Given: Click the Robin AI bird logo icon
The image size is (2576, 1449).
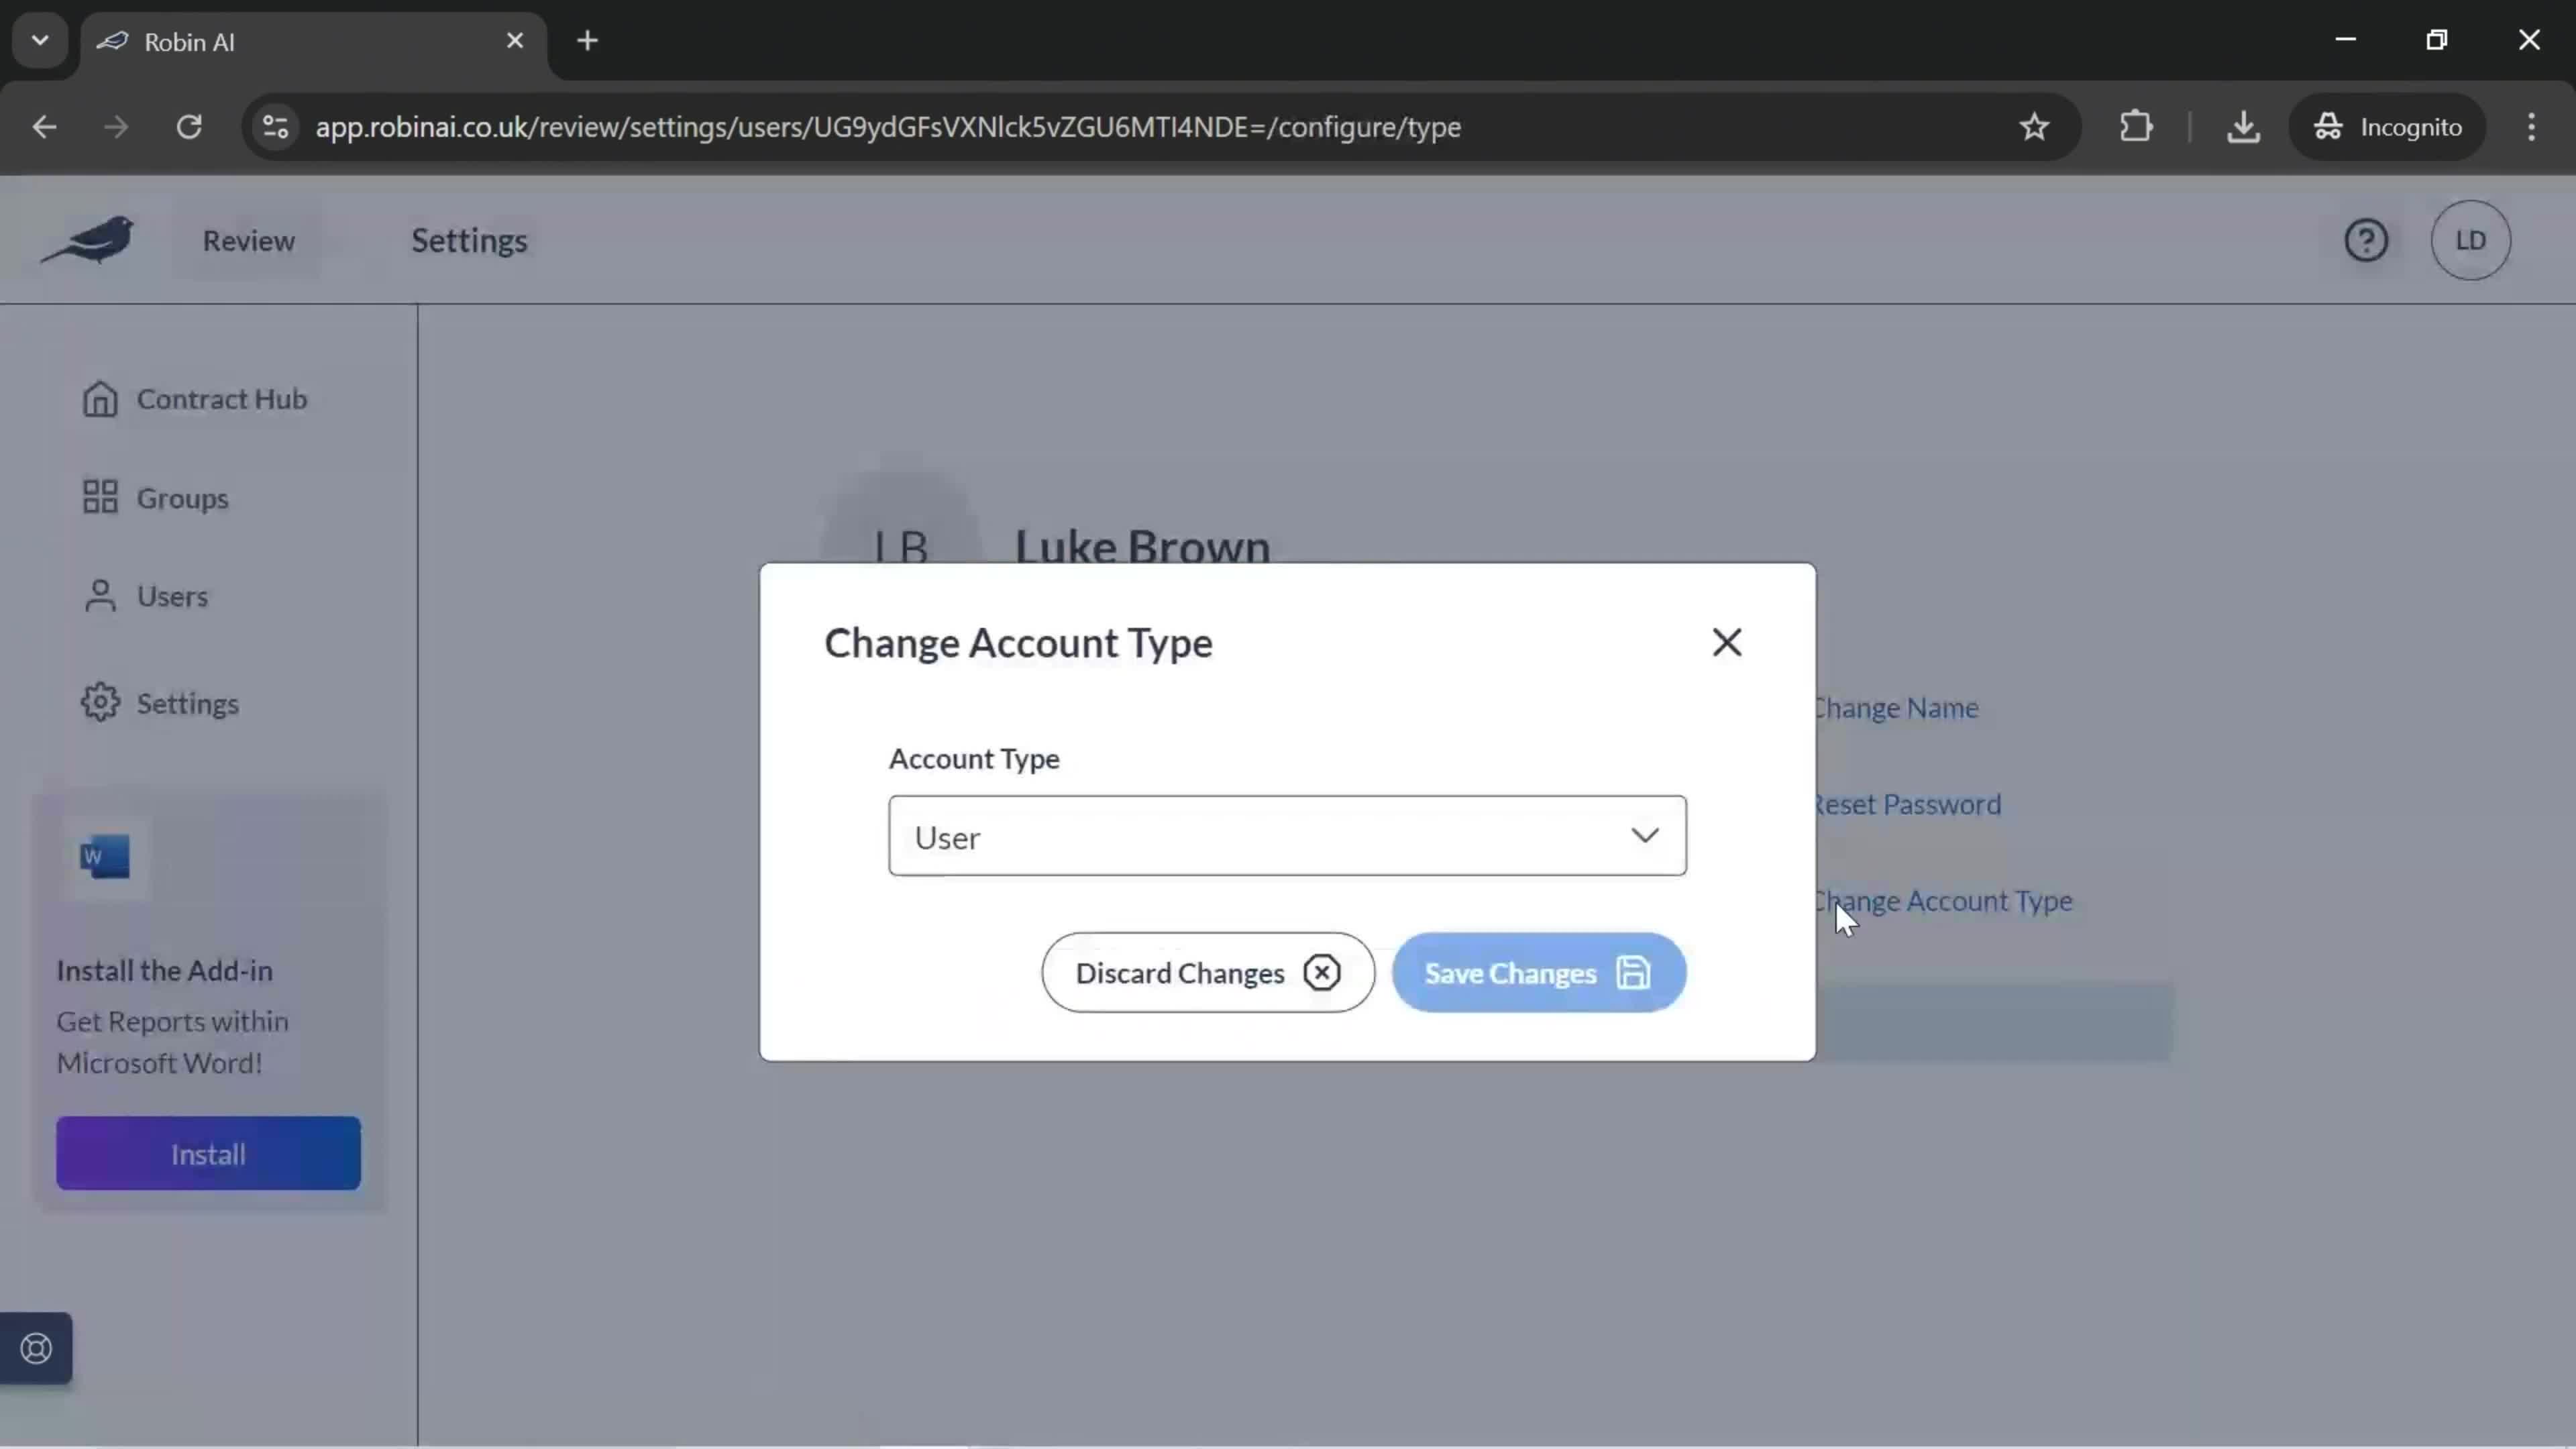Looking at the screenshot, I should coord(89,239).
